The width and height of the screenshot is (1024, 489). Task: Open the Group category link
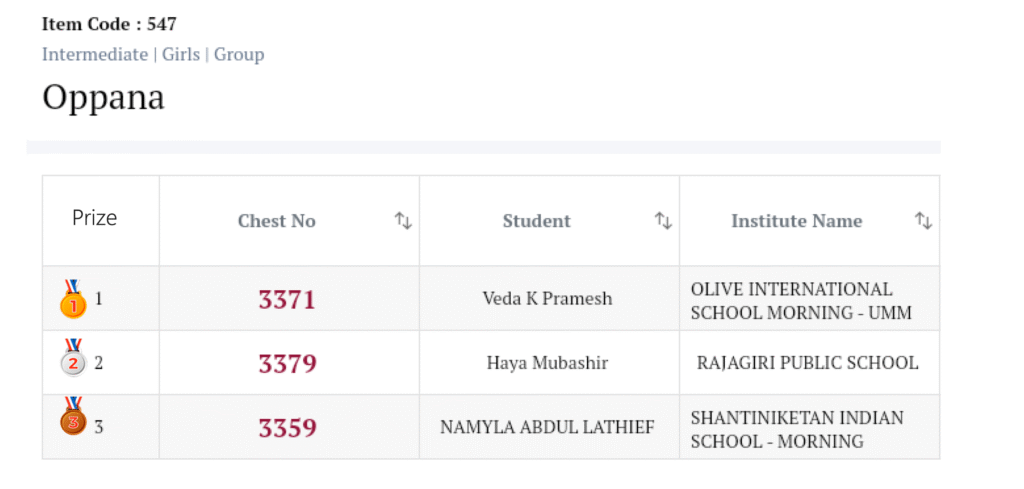tap(239, 54)
